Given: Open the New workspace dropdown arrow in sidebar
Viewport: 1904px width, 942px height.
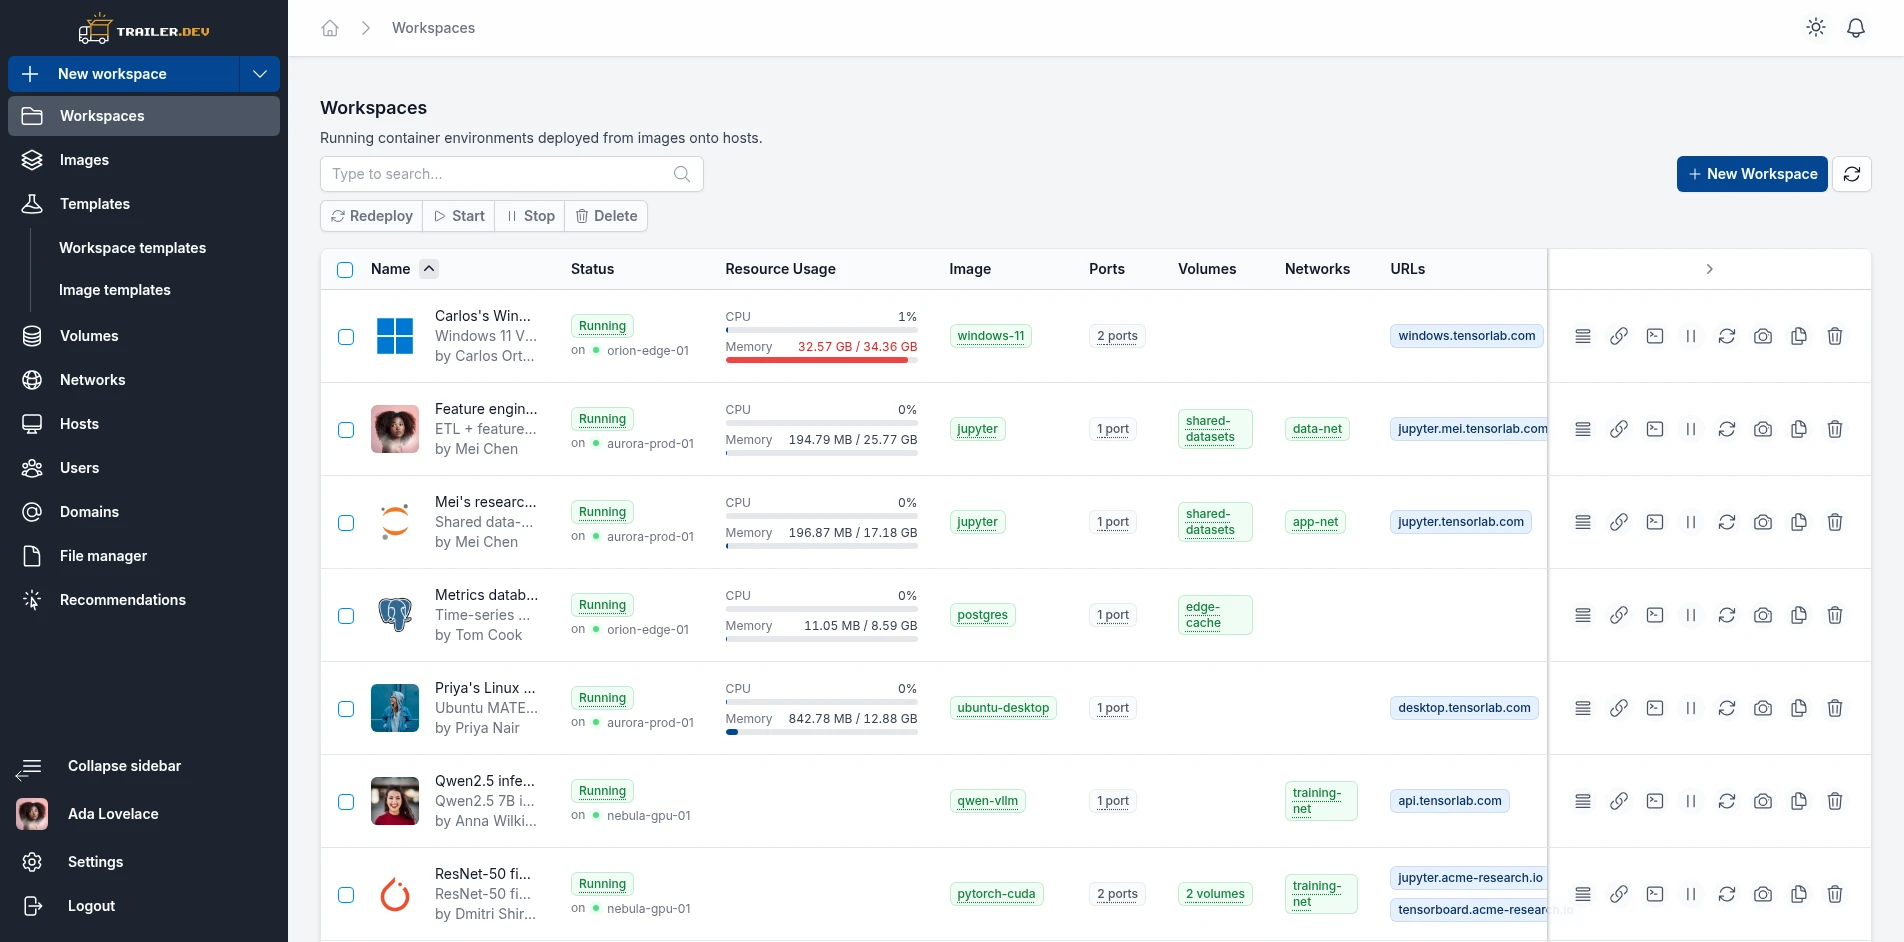Looking at the screenshot, I should (x=260, y=74).
